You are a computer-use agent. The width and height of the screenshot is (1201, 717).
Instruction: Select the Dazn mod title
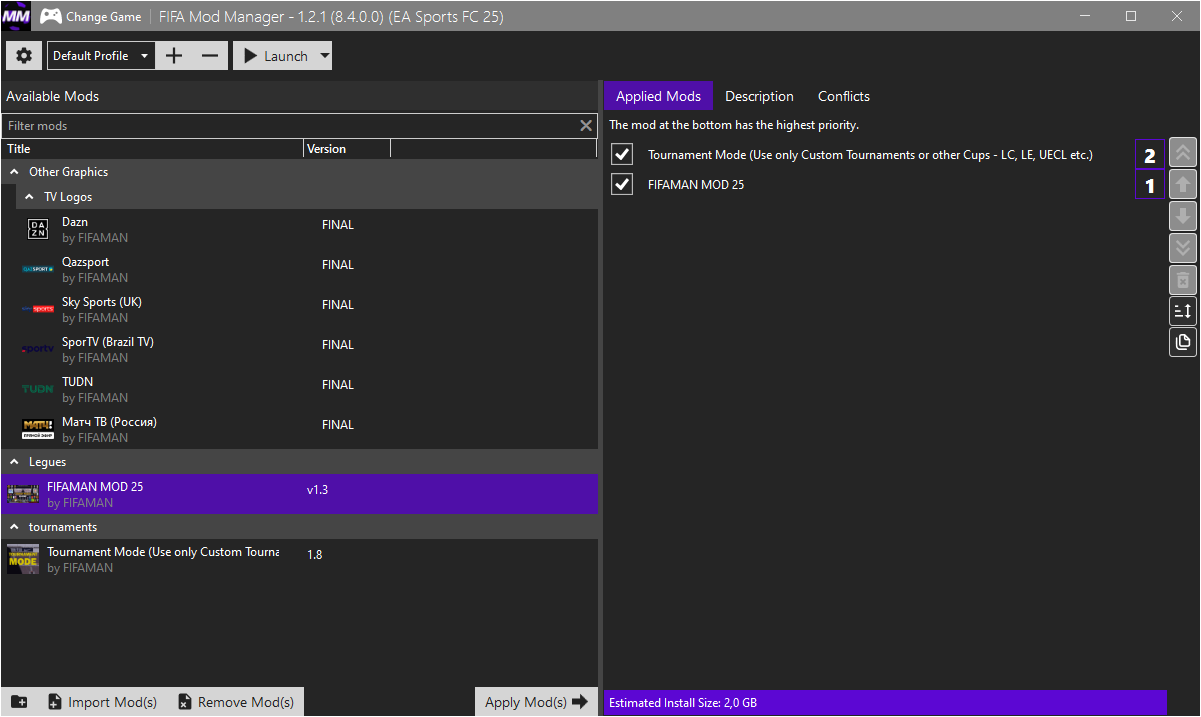click(x=75, y=222)
